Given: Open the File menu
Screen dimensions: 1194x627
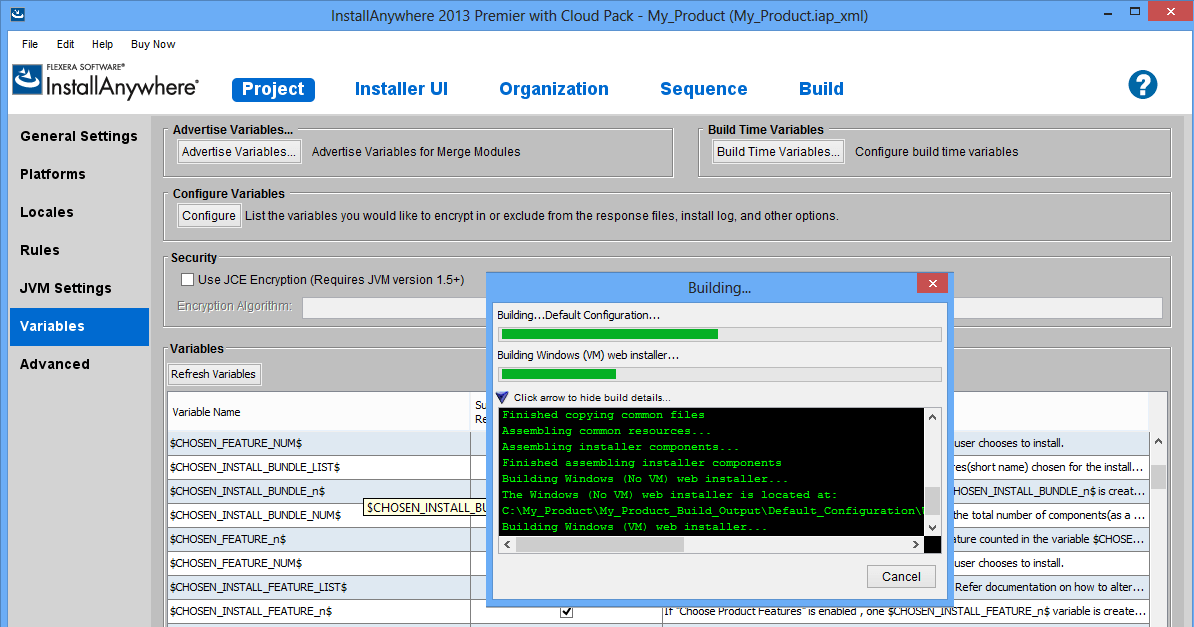Looking at the screenshot, I should pyautogui.click(x=29, y=44).
